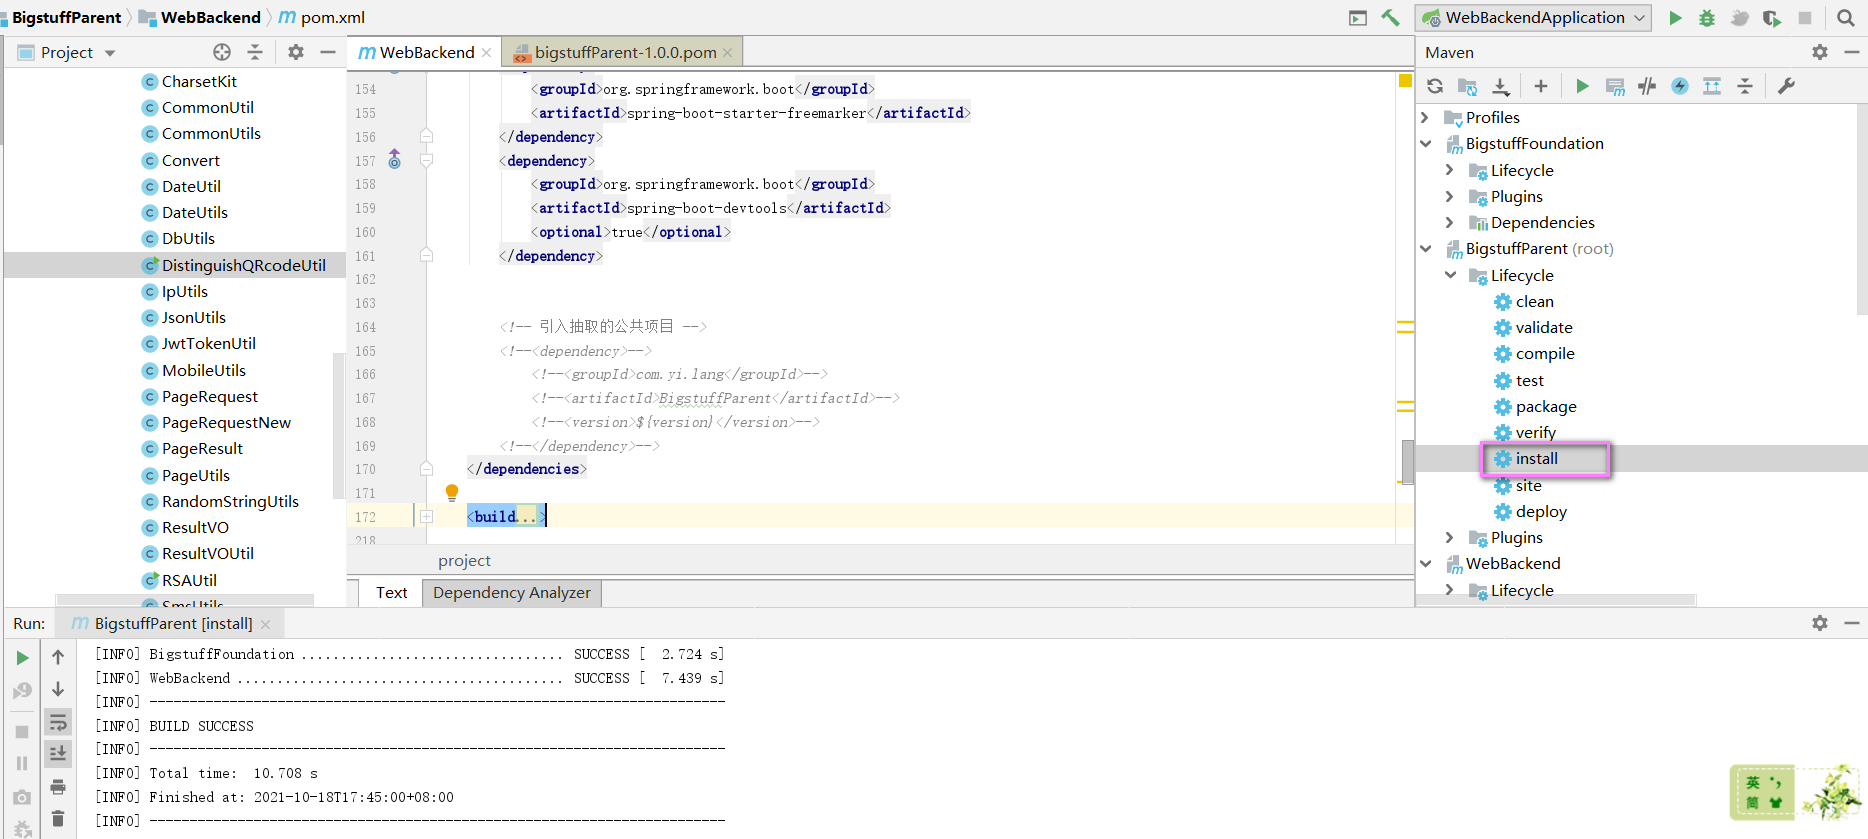Click editor vertical scrollbar thumb
This screenshot has height=839, width=1868.
(1407, 462)
